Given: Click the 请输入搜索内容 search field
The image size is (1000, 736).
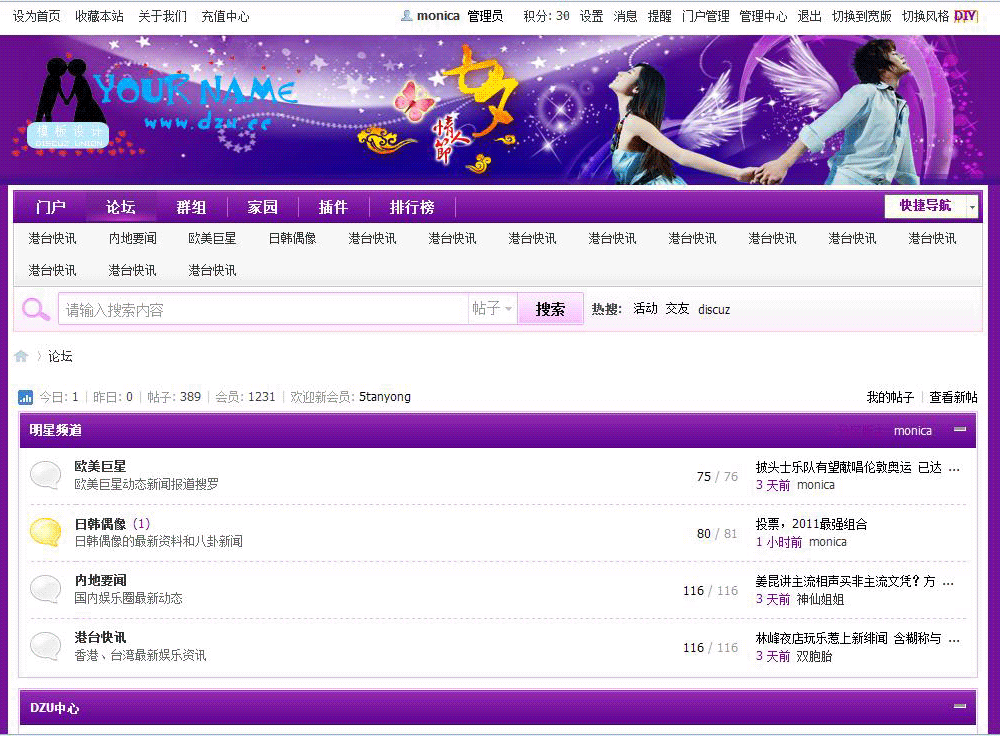Looking at the screenshot, I should [262, 309].
